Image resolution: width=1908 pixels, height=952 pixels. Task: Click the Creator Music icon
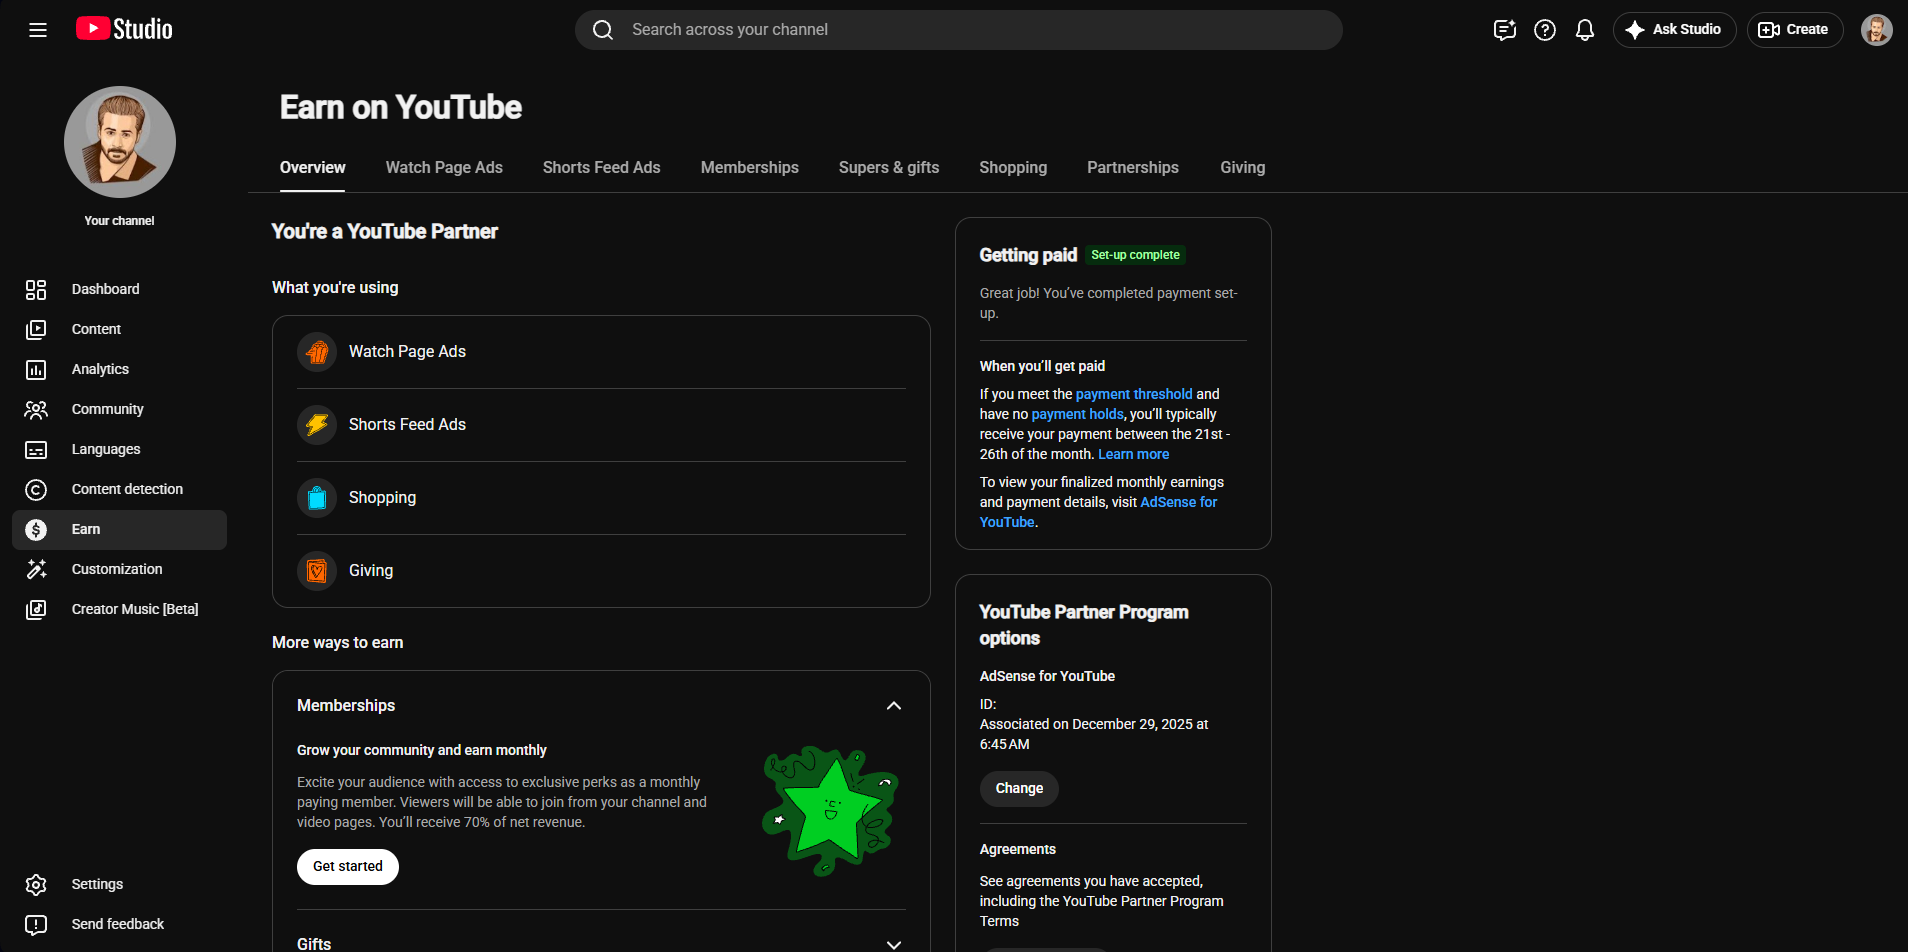click(36, 609)
